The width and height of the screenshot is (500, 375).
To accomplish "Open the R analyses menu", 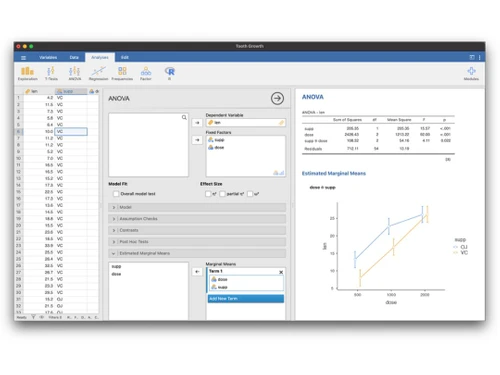I will pos(170,73).
